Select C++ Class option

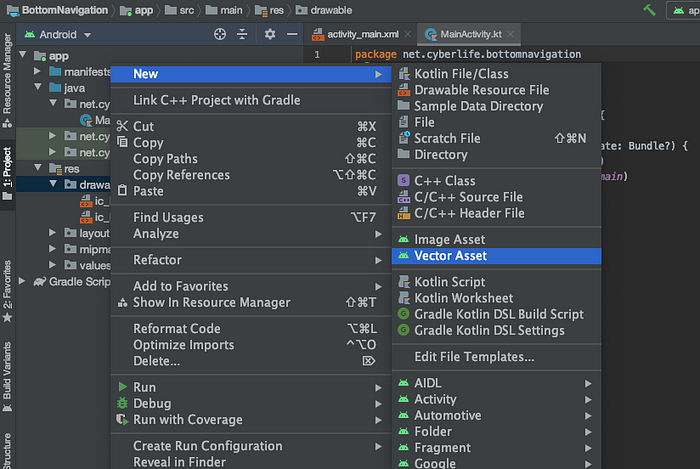pyautogui.click(x=496, y=181)
